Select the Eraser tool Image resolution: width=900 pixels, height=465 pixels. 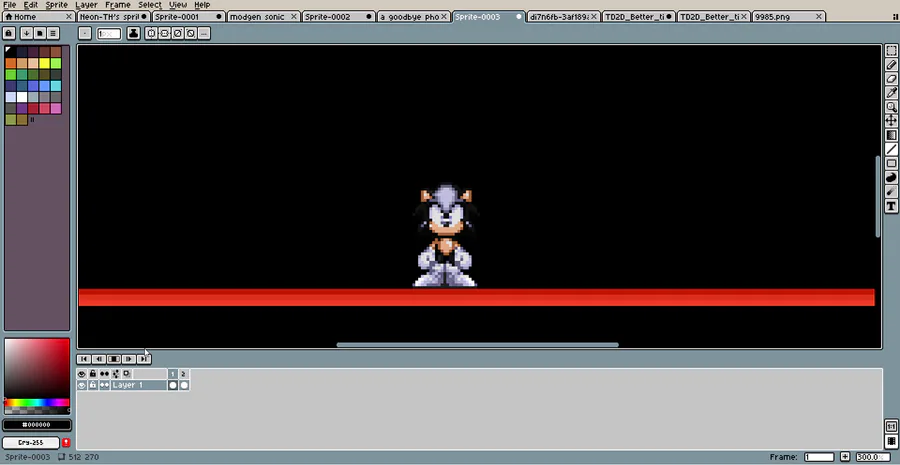click(x=891, y=79)
